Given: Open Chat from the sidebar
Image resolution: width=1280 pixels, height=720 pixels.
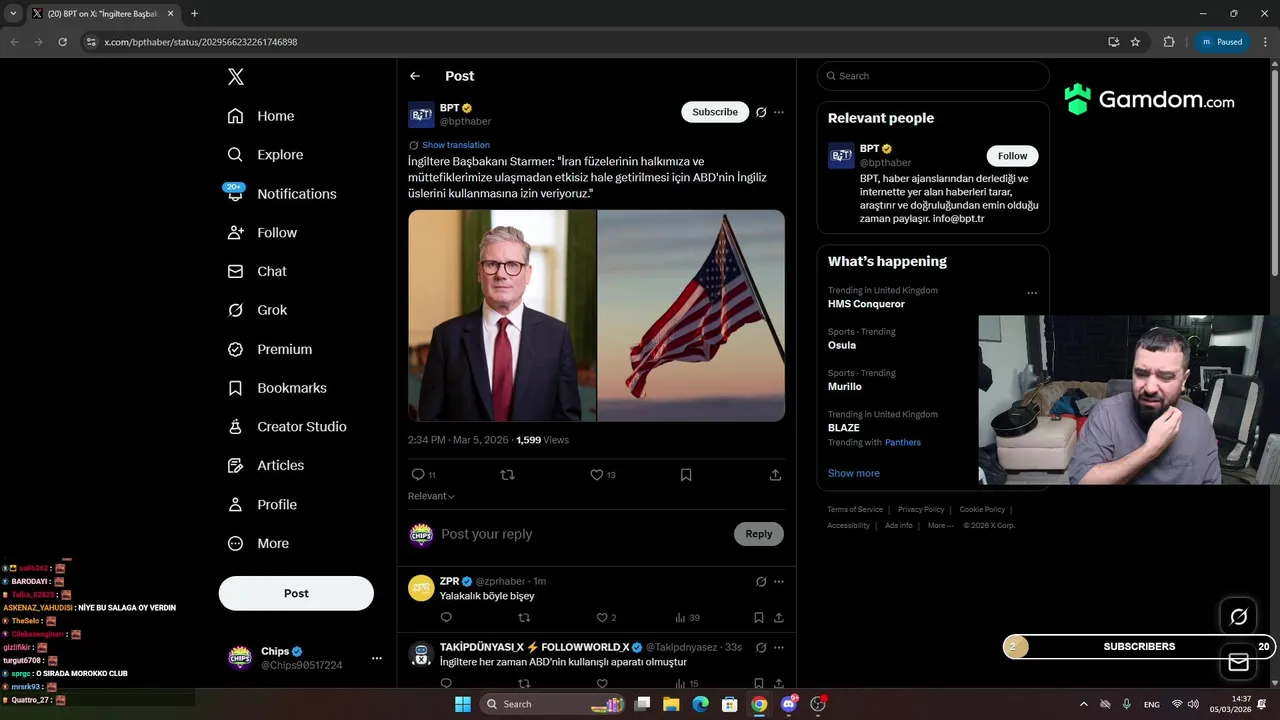Looking at the screenshot, I should click(257, 271).
